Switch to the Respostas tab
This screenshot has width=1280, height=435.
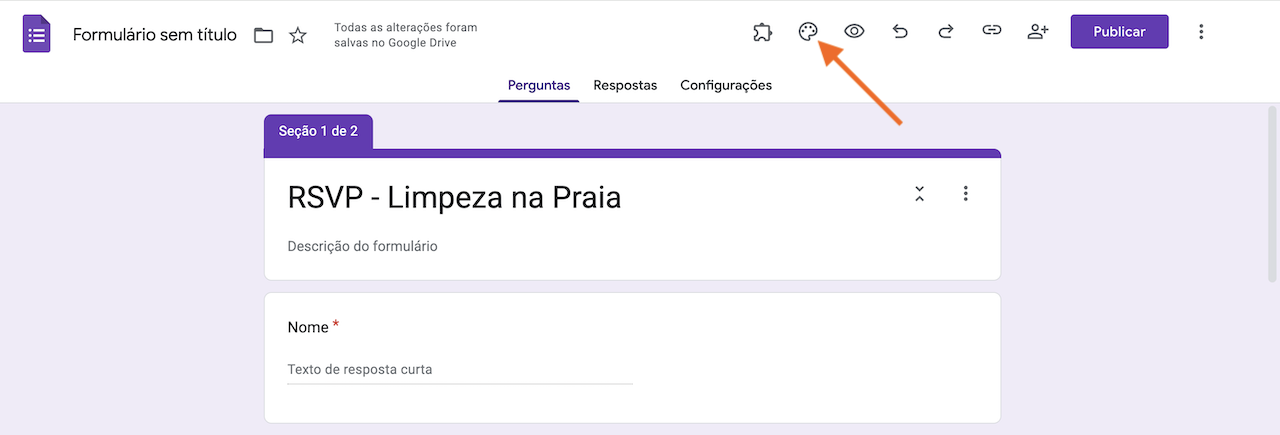(x=625, y=85)
